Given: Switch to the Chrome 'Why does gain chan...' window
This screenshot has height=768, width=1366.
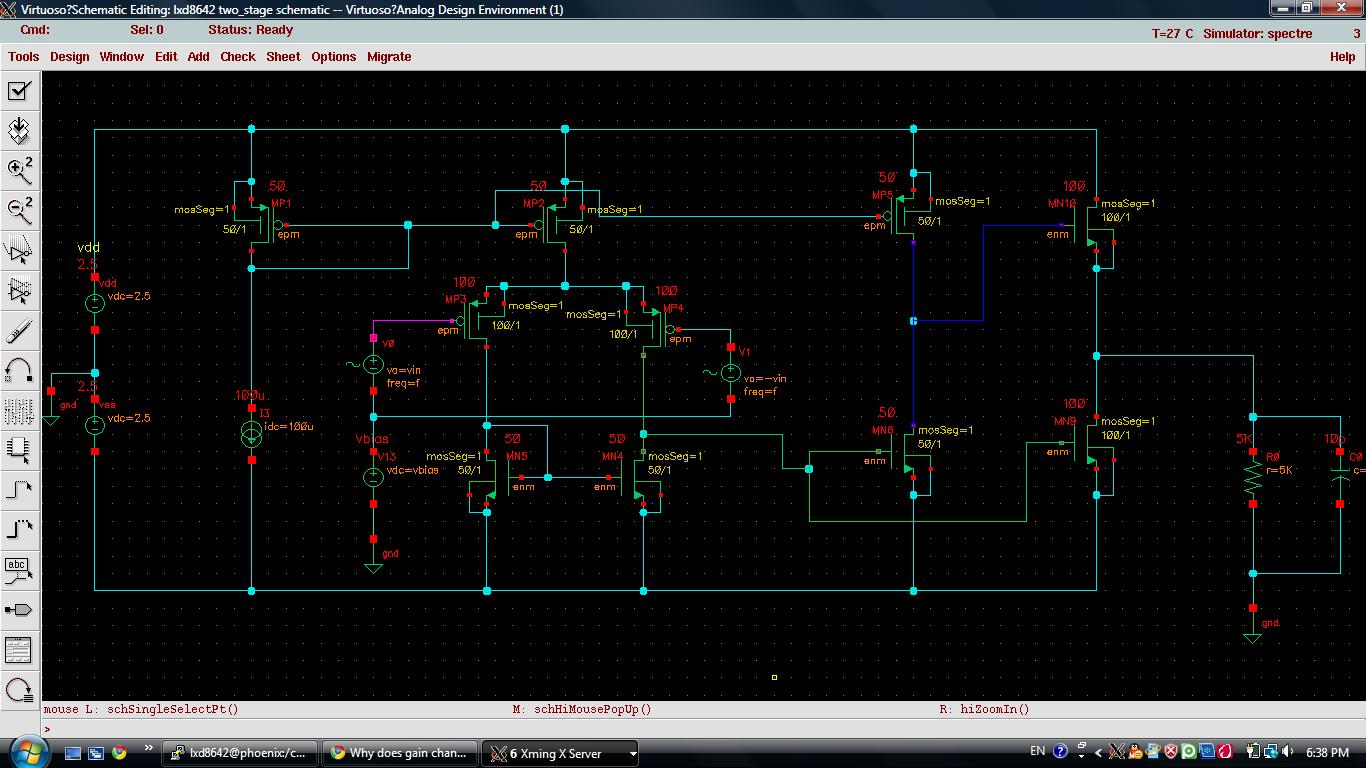Looking at the screenshot, I should click(398, 753).
